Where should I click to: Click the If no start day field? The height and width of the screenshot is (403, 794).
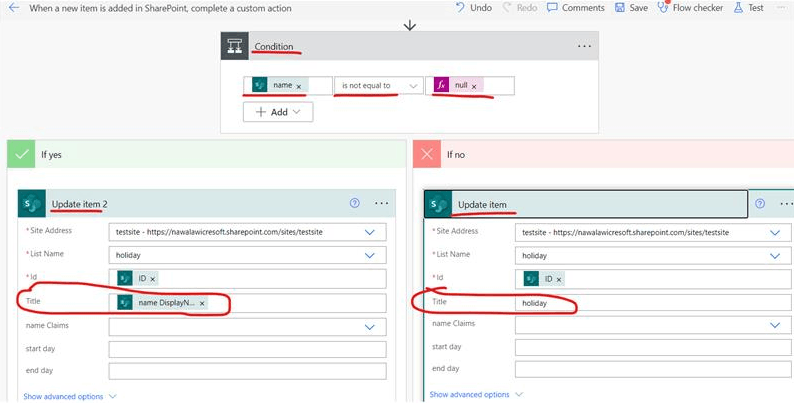(x=654, y=347)
